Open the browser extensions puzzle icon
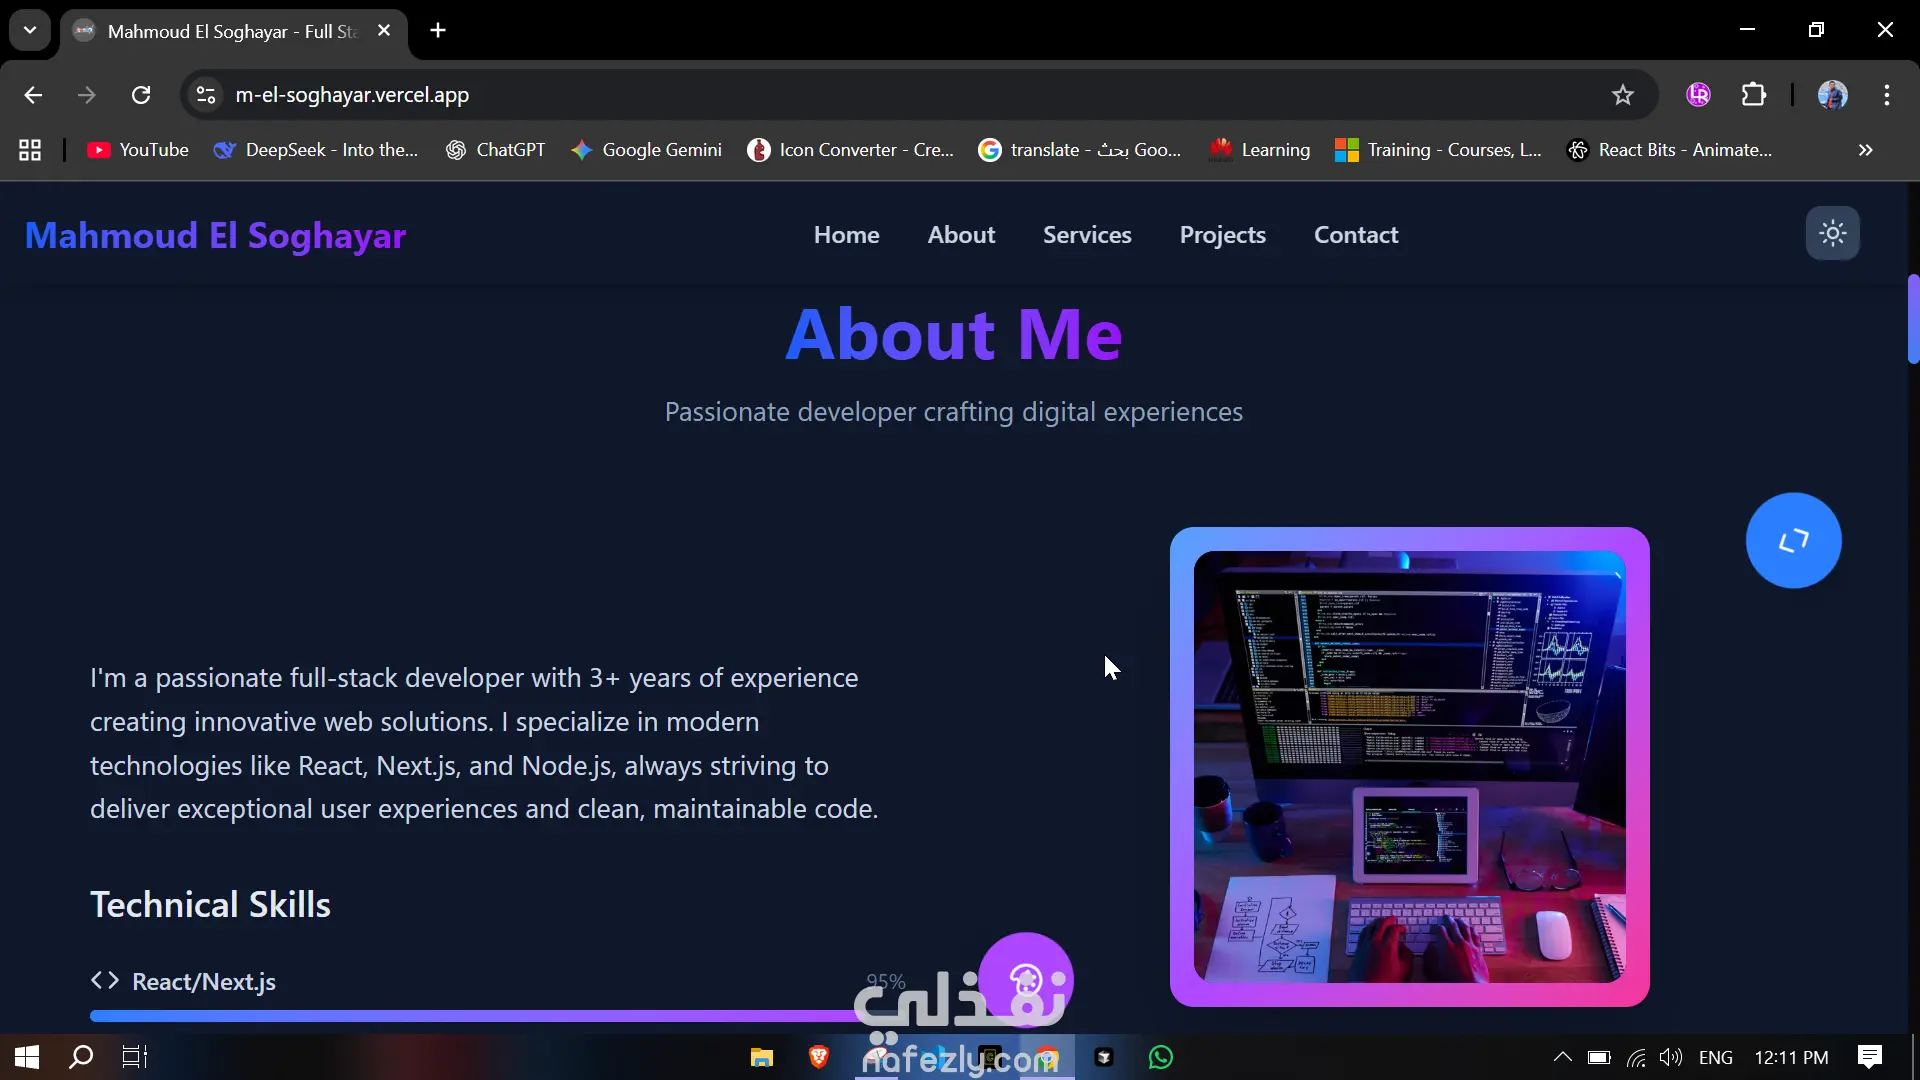Viewport: 1920px width, 1080px height. tap(1754, 95)
